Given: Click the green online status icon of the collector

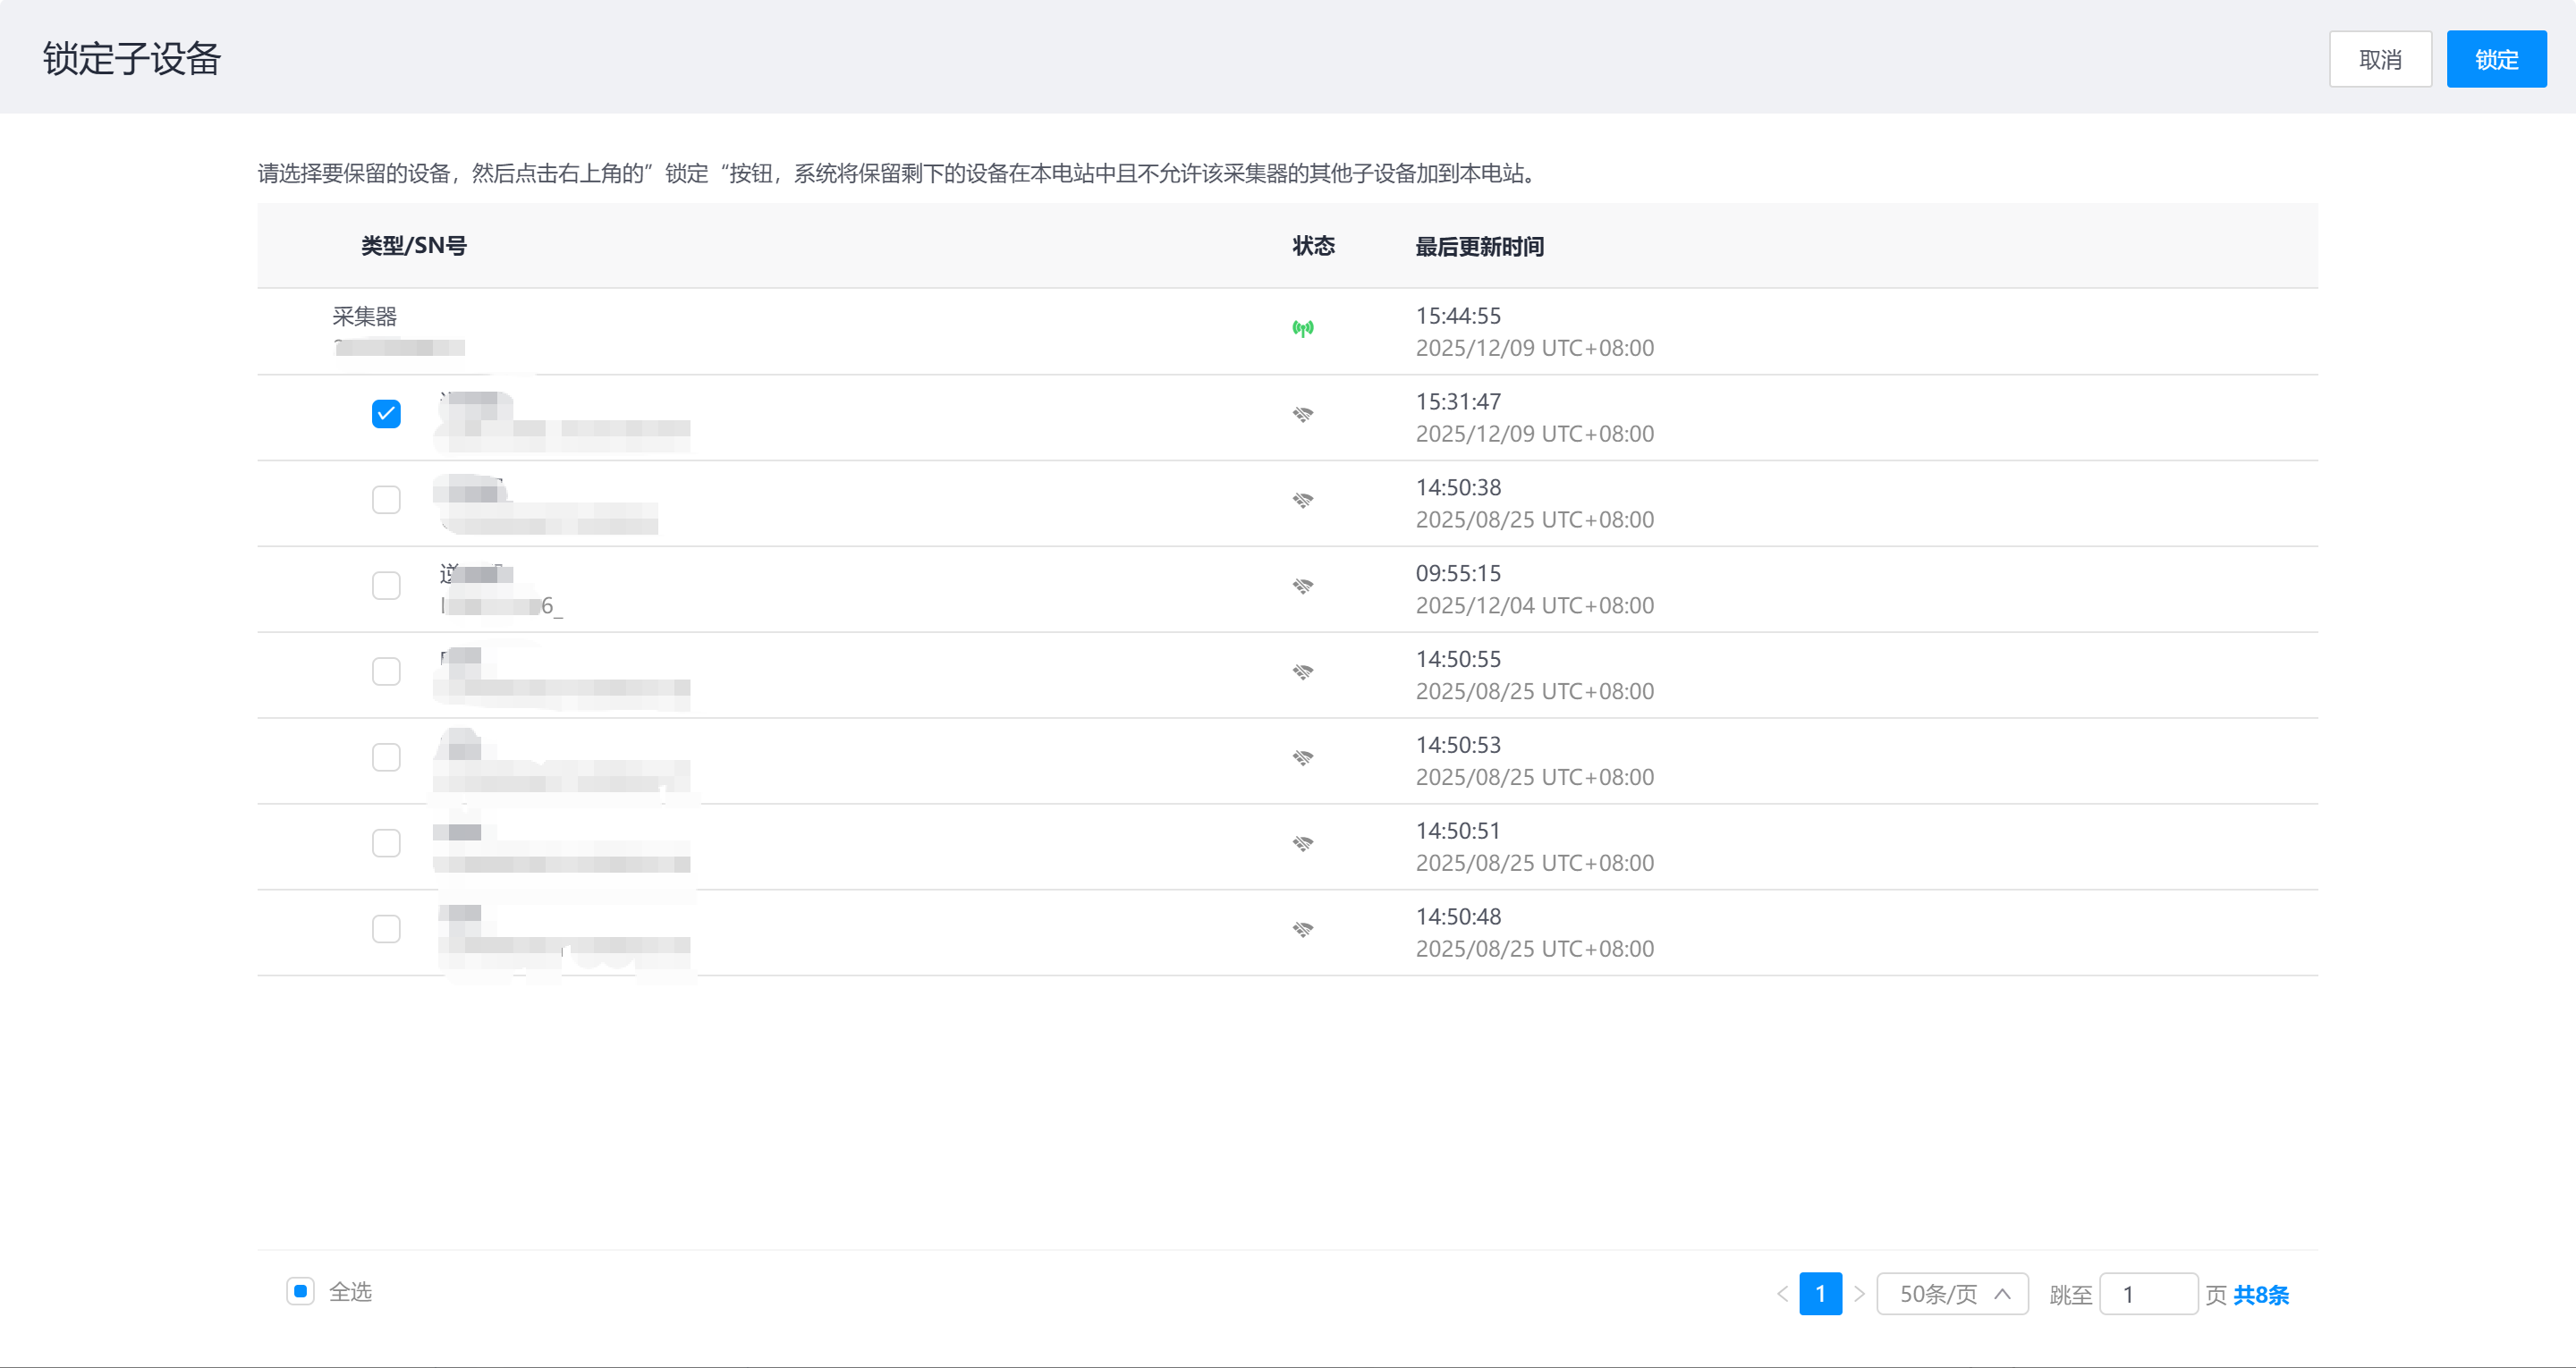Looking at the screenshot, I should (x=1302, y=328).
